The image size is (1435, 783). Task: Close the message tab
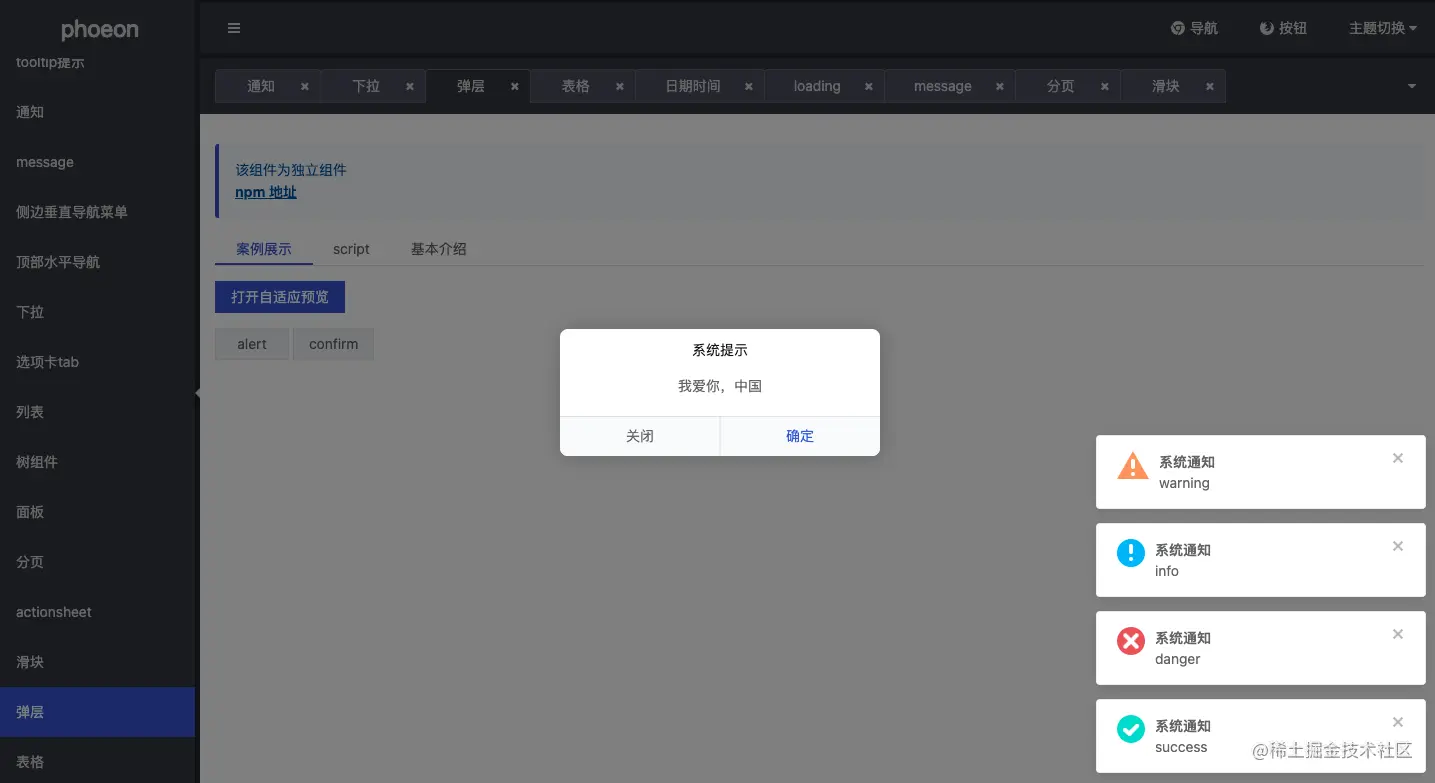pyautogui.click(x=999, y=86)
